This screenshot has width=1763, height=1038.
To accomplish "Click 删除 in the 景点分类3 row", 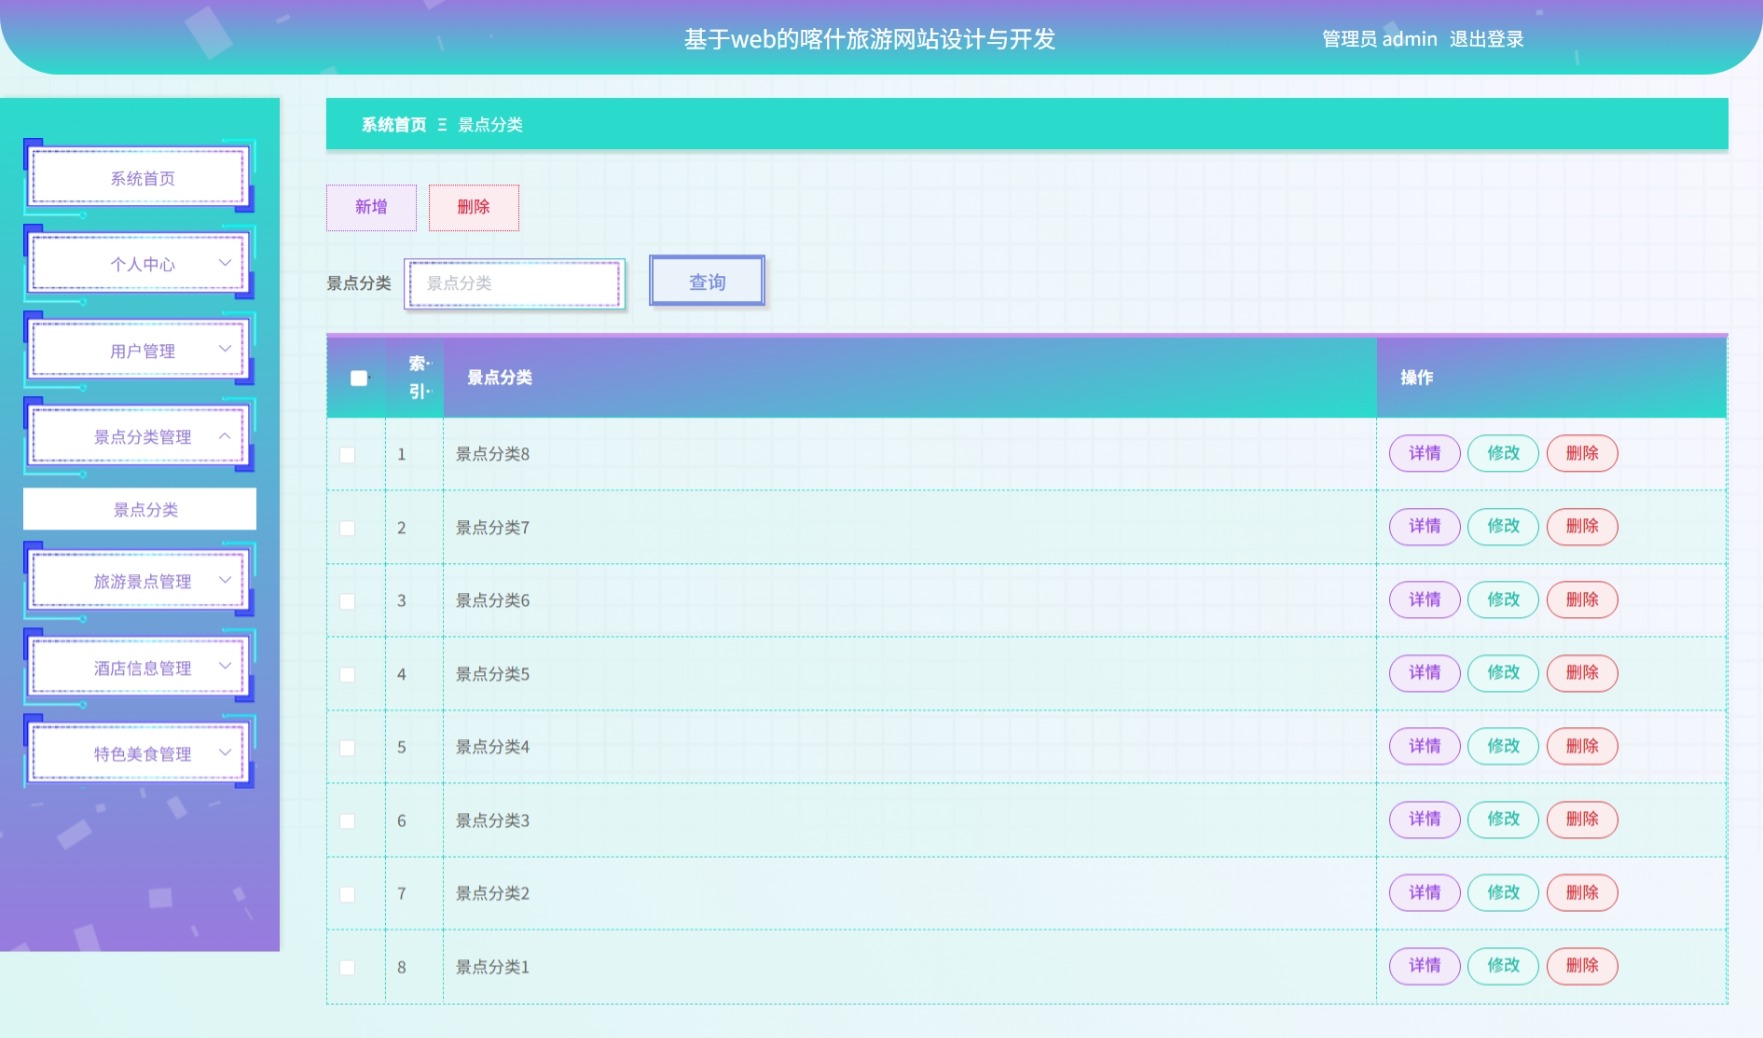I will pyautogui.click(x=1582, y=819).
